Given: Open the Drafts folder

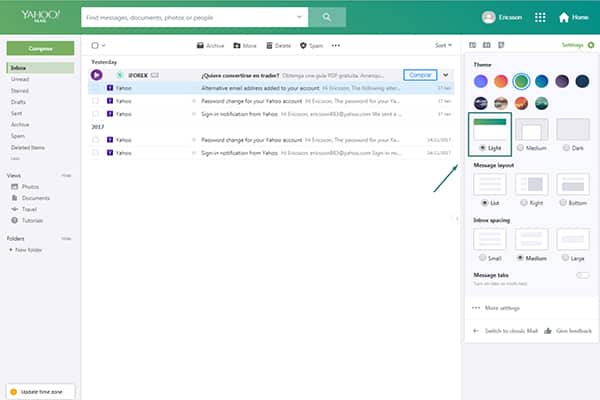Looking at the screenshot, I should click(x=18, y=102).
